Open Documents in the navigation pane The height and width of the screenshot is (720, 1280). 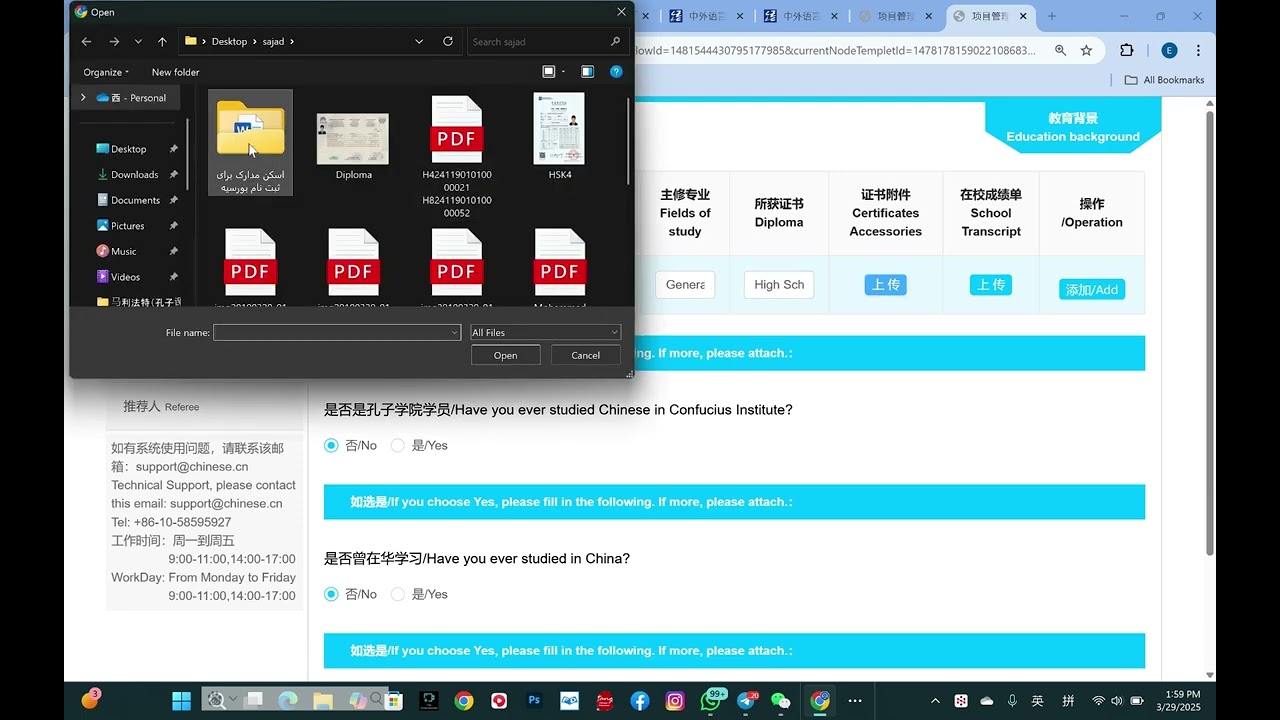pos(135,200)
